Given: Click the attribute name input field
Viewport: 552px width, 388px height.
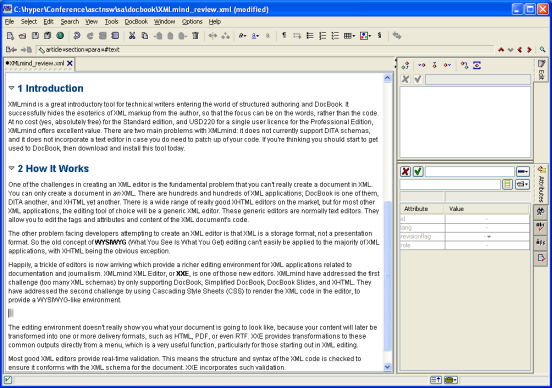Looking at the screenshot, I should (470, 171).
